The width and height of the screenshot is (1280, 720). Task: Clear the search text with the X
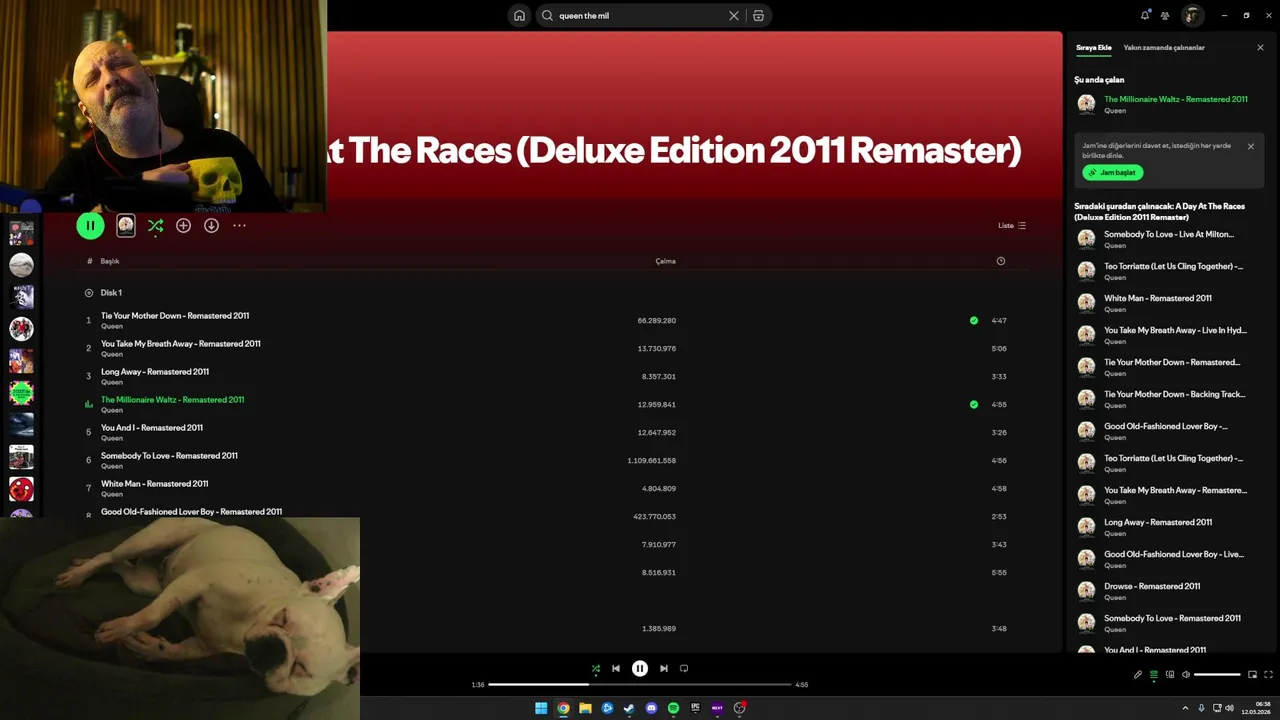pyautogui.click(x=734, y=16)
